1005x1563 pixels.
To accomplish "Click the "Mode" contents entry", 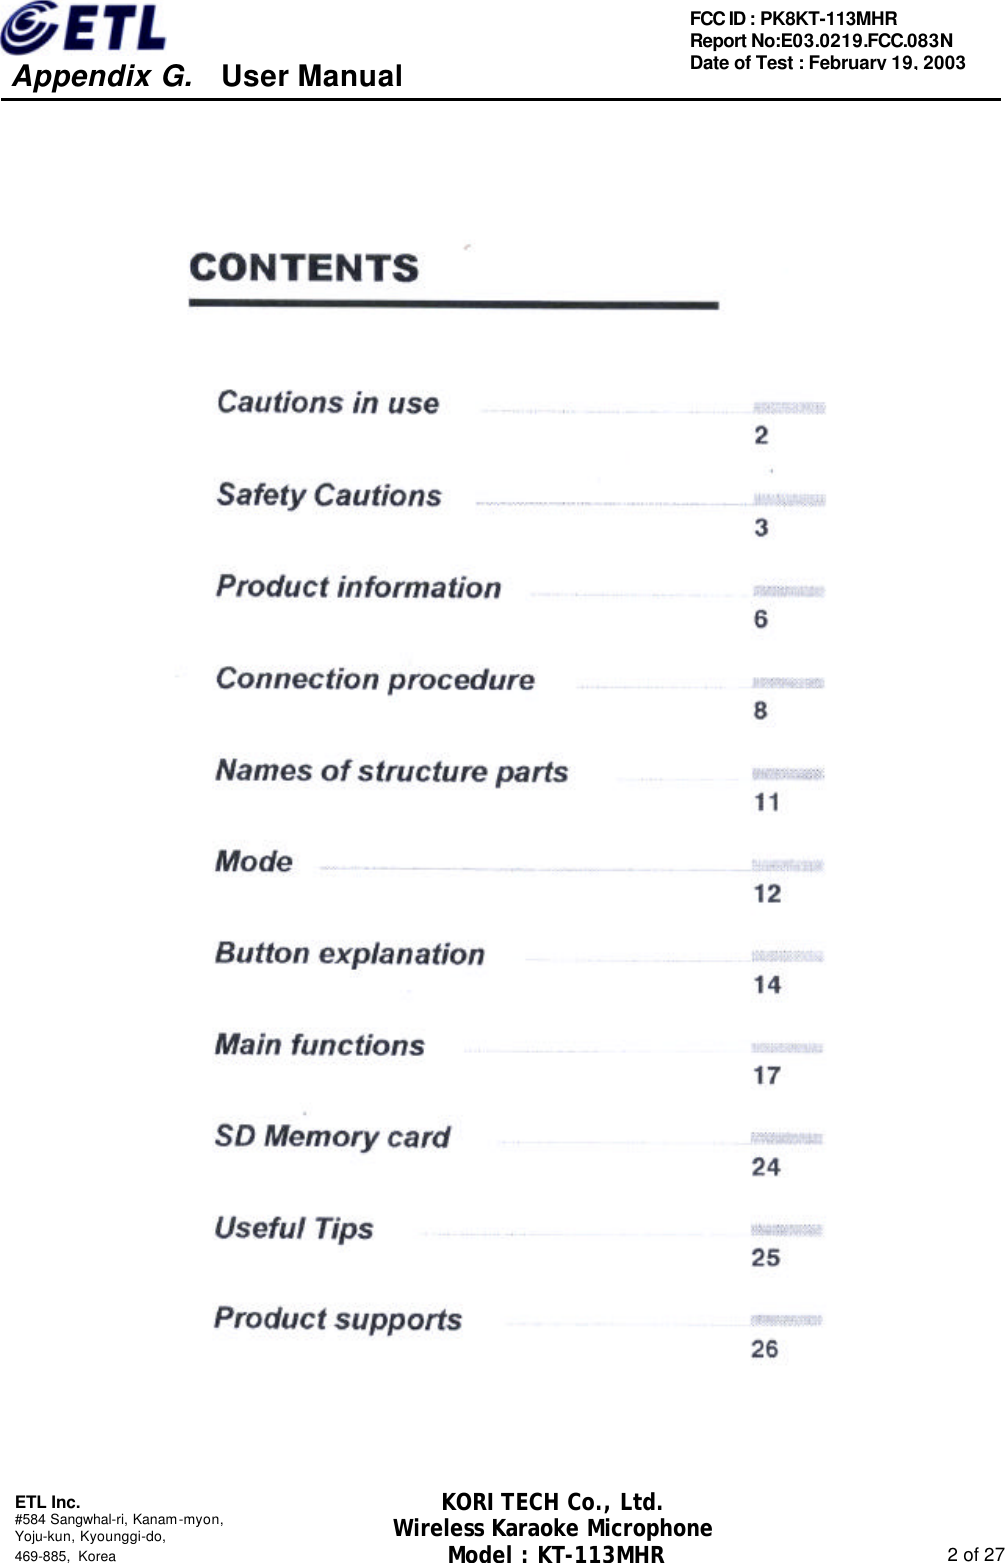I will [254, 862].
